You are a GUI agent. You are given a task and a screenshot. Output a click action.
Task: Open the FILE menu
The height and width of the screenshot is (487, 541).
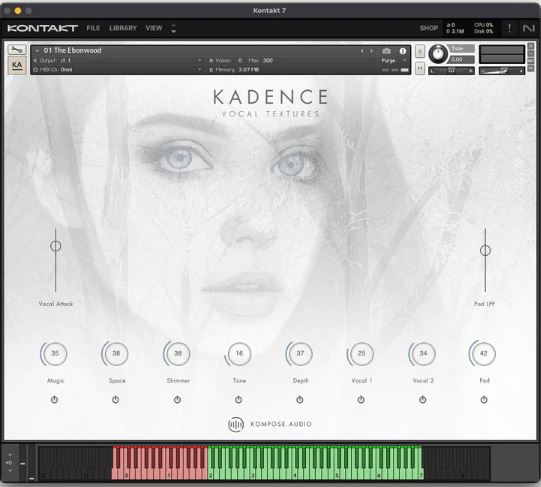click(x=93, y=28)
